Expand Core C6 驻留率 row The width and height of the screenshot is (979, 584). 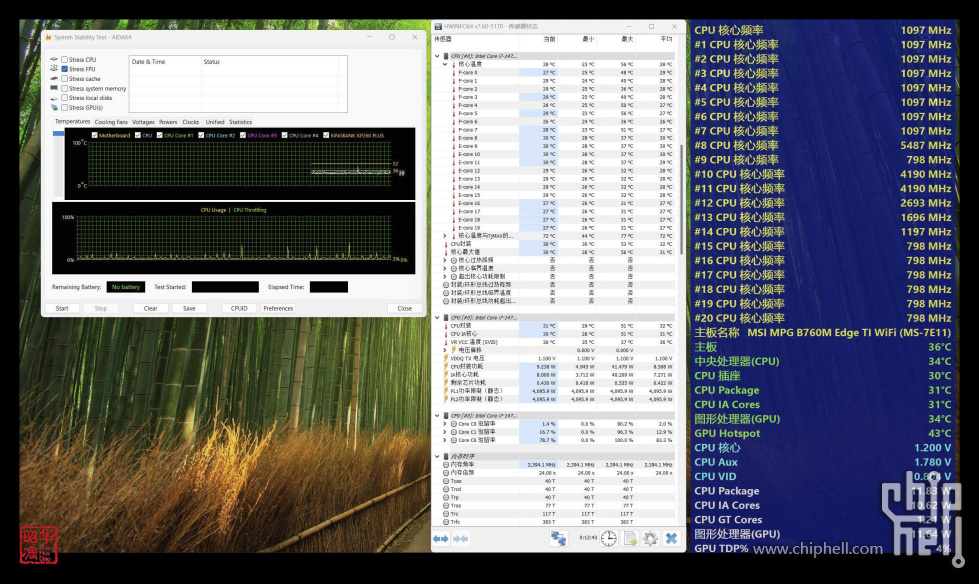tap(445, 440)
